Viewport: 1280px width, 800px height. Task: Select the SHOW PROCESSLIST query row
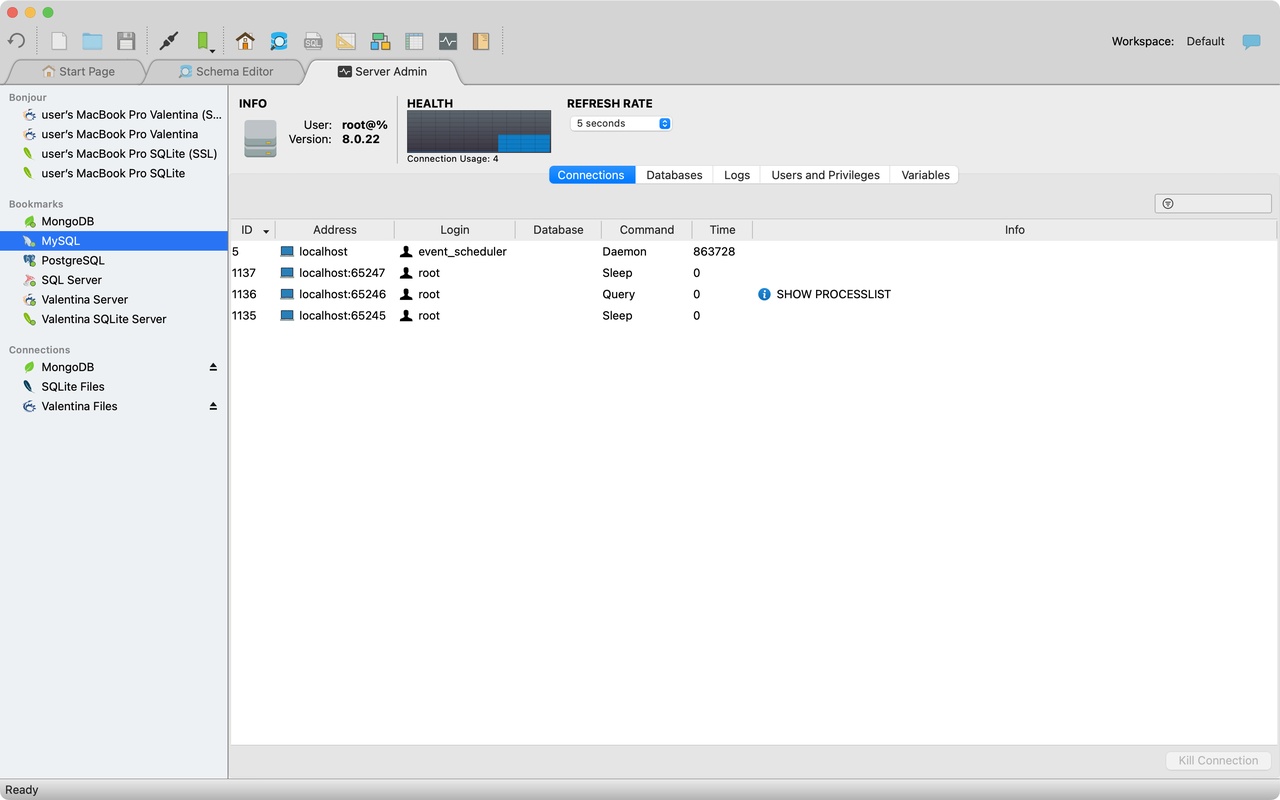click(x=754, y=294)
